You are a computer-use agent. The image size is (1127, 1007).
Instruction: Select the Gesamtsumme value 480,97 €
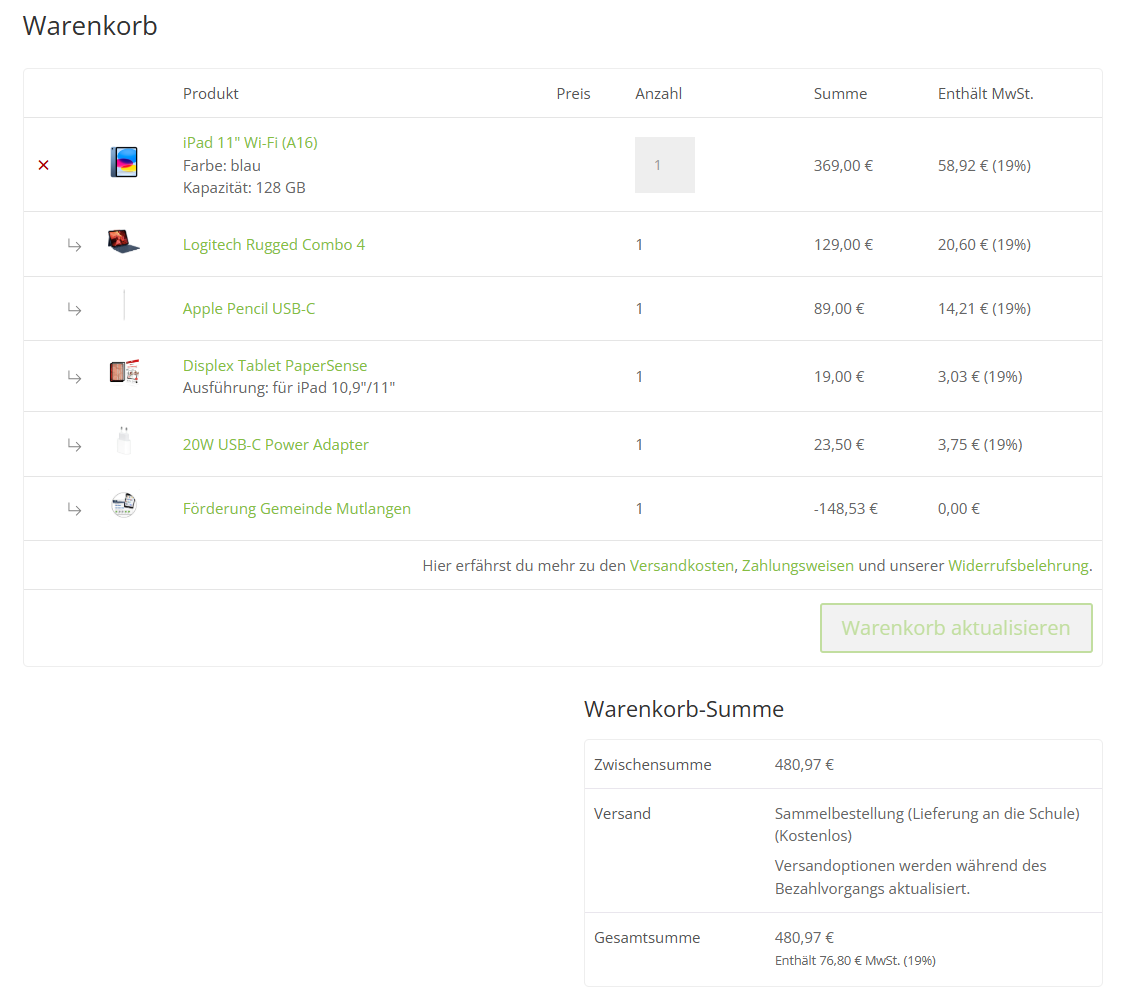click(x=804, y=937)
